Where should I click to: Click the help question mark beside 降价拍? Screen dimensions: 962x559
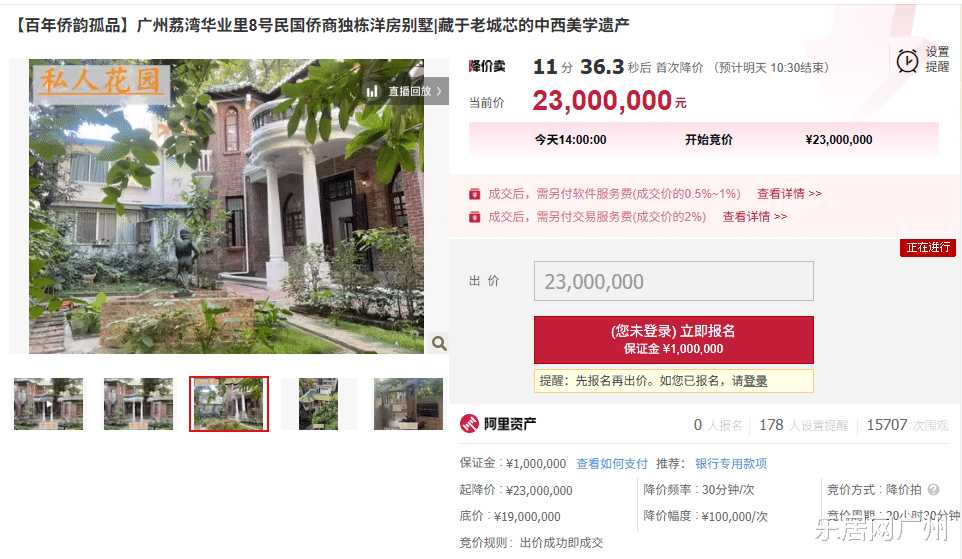[x=933, y=490]
